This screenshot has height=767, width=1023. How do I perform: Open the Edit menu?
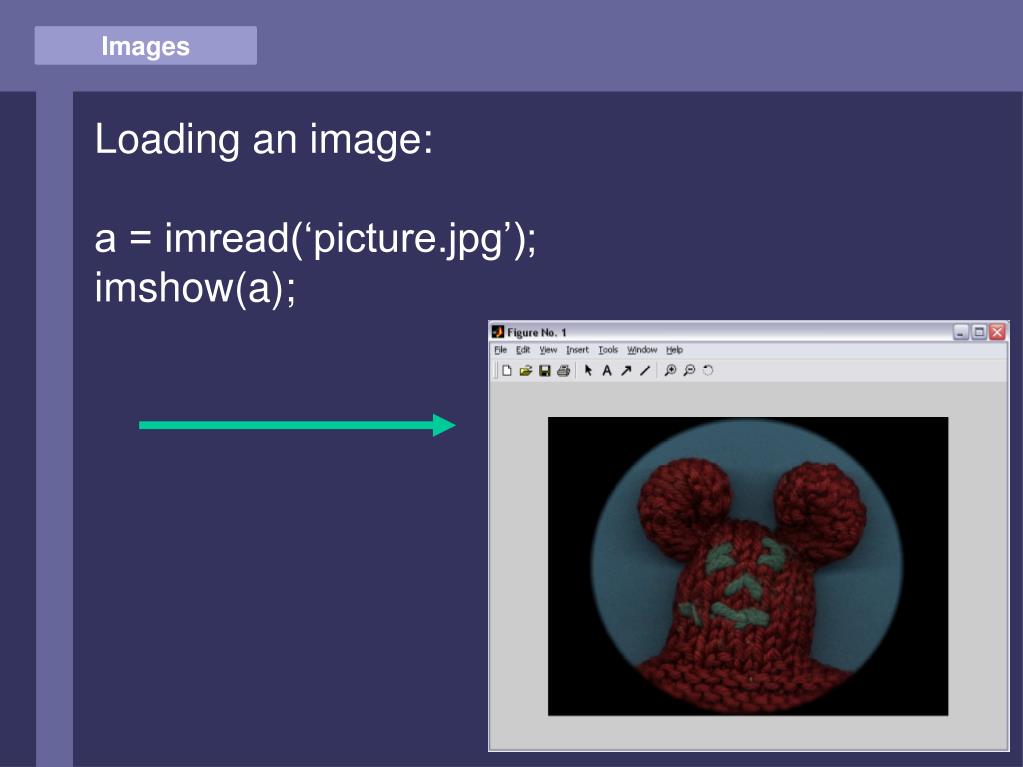(523, 350)
